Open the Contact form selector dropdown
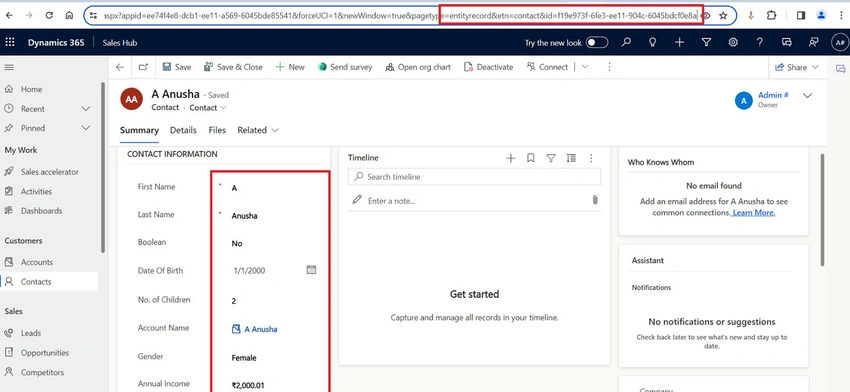850x392 pixels. [208, 108]
